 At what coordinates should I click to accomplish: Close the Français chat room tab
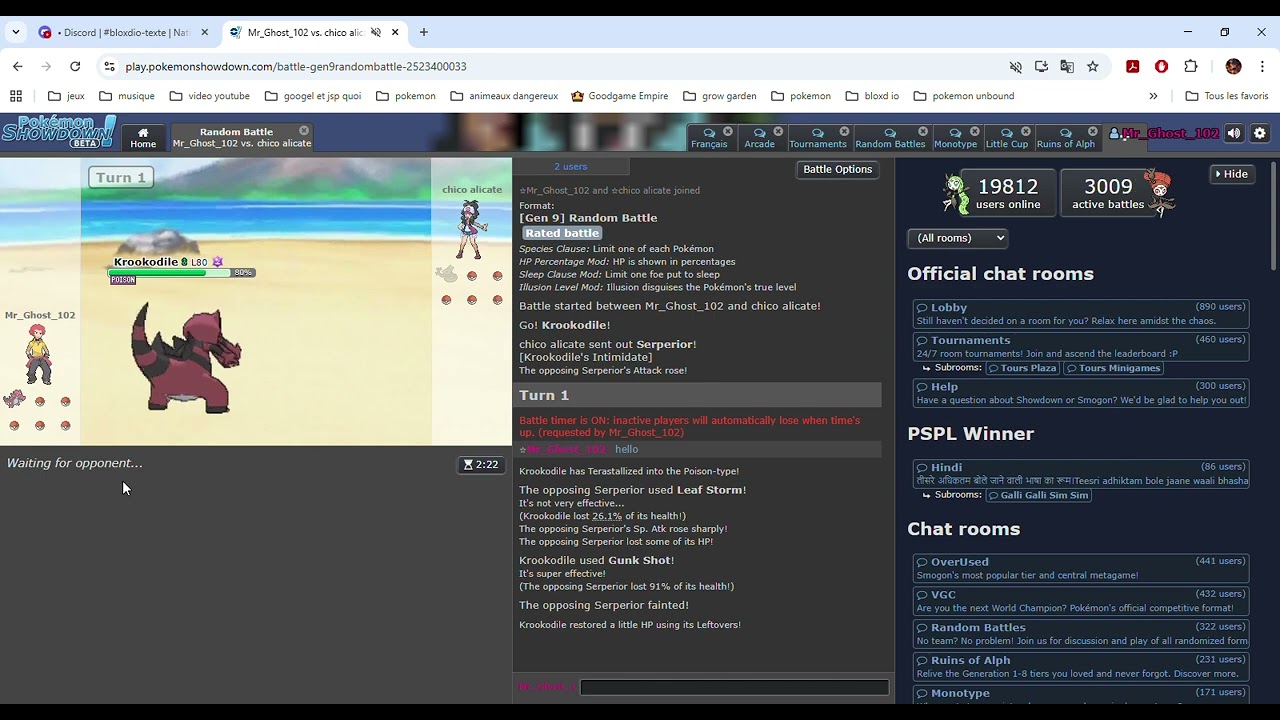pos(728,131)
